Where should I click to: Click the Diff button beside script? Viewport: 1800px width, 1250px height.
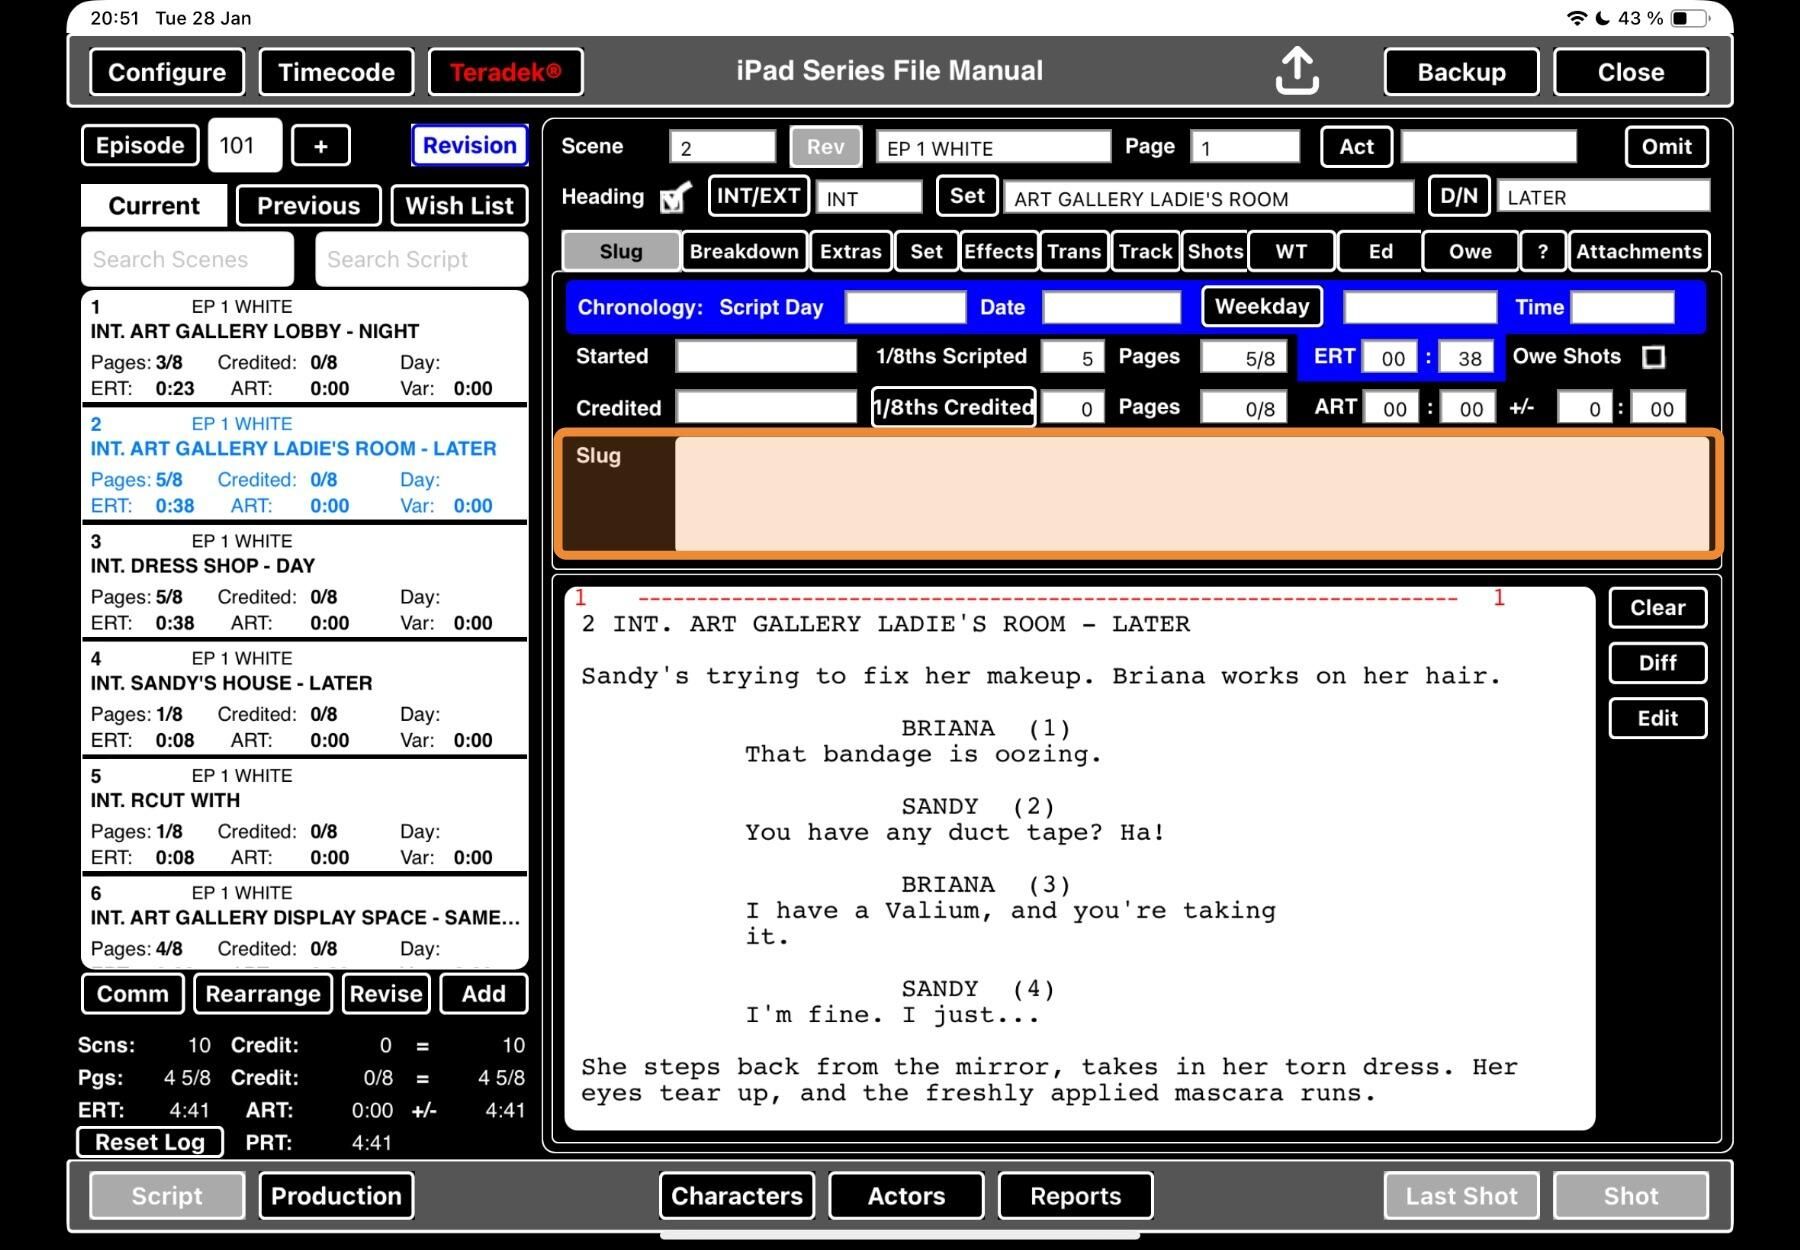(x=1657, y=663)
